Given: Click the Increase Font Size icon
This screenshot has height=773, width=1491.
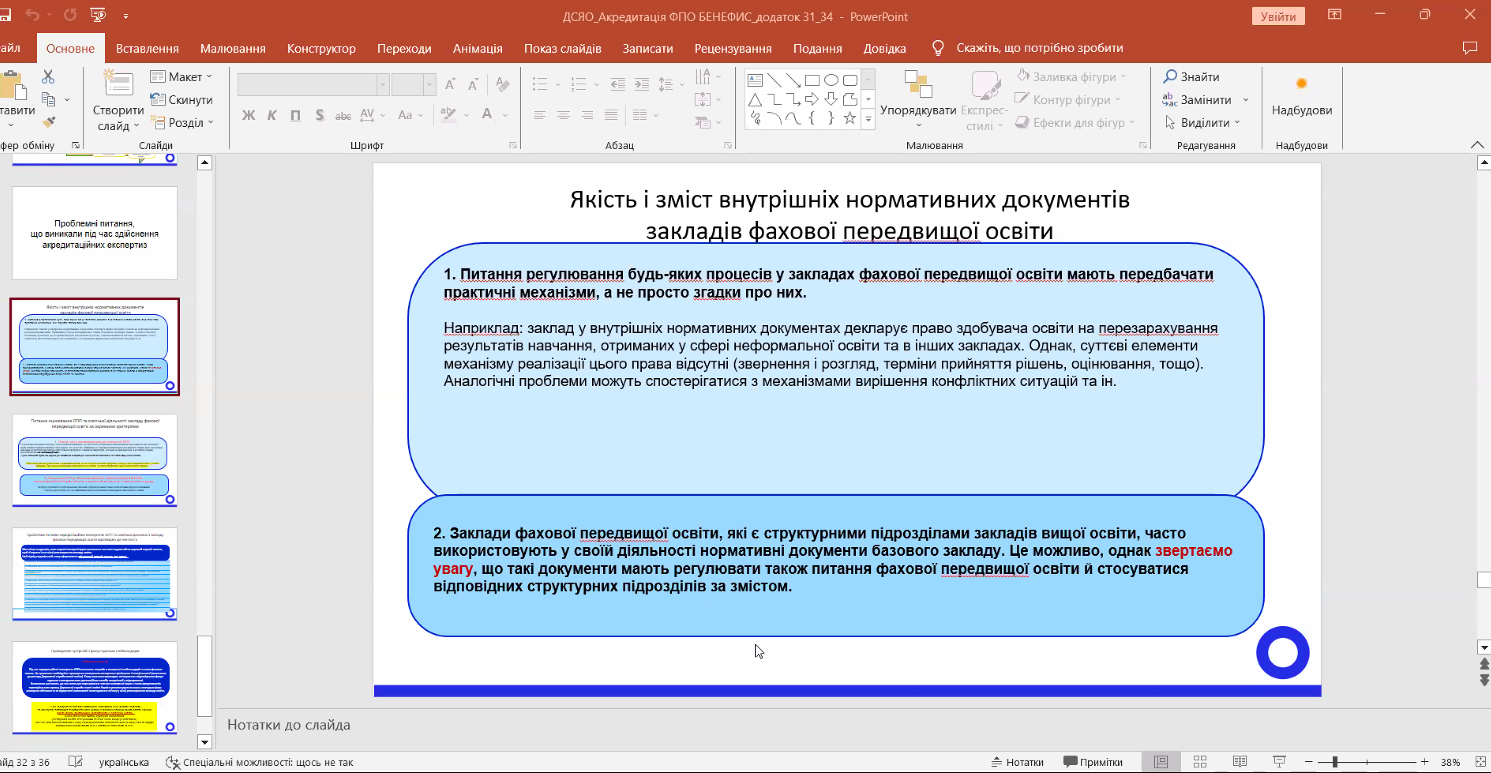Looking at the screenshot, I should click(x=448, y=85).
